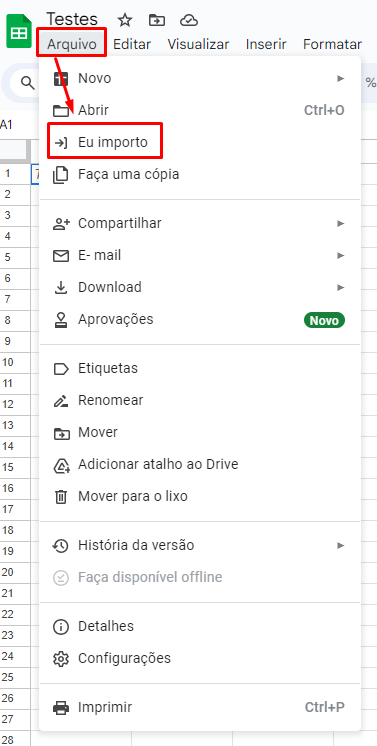Open the Inserir menu

266,44
